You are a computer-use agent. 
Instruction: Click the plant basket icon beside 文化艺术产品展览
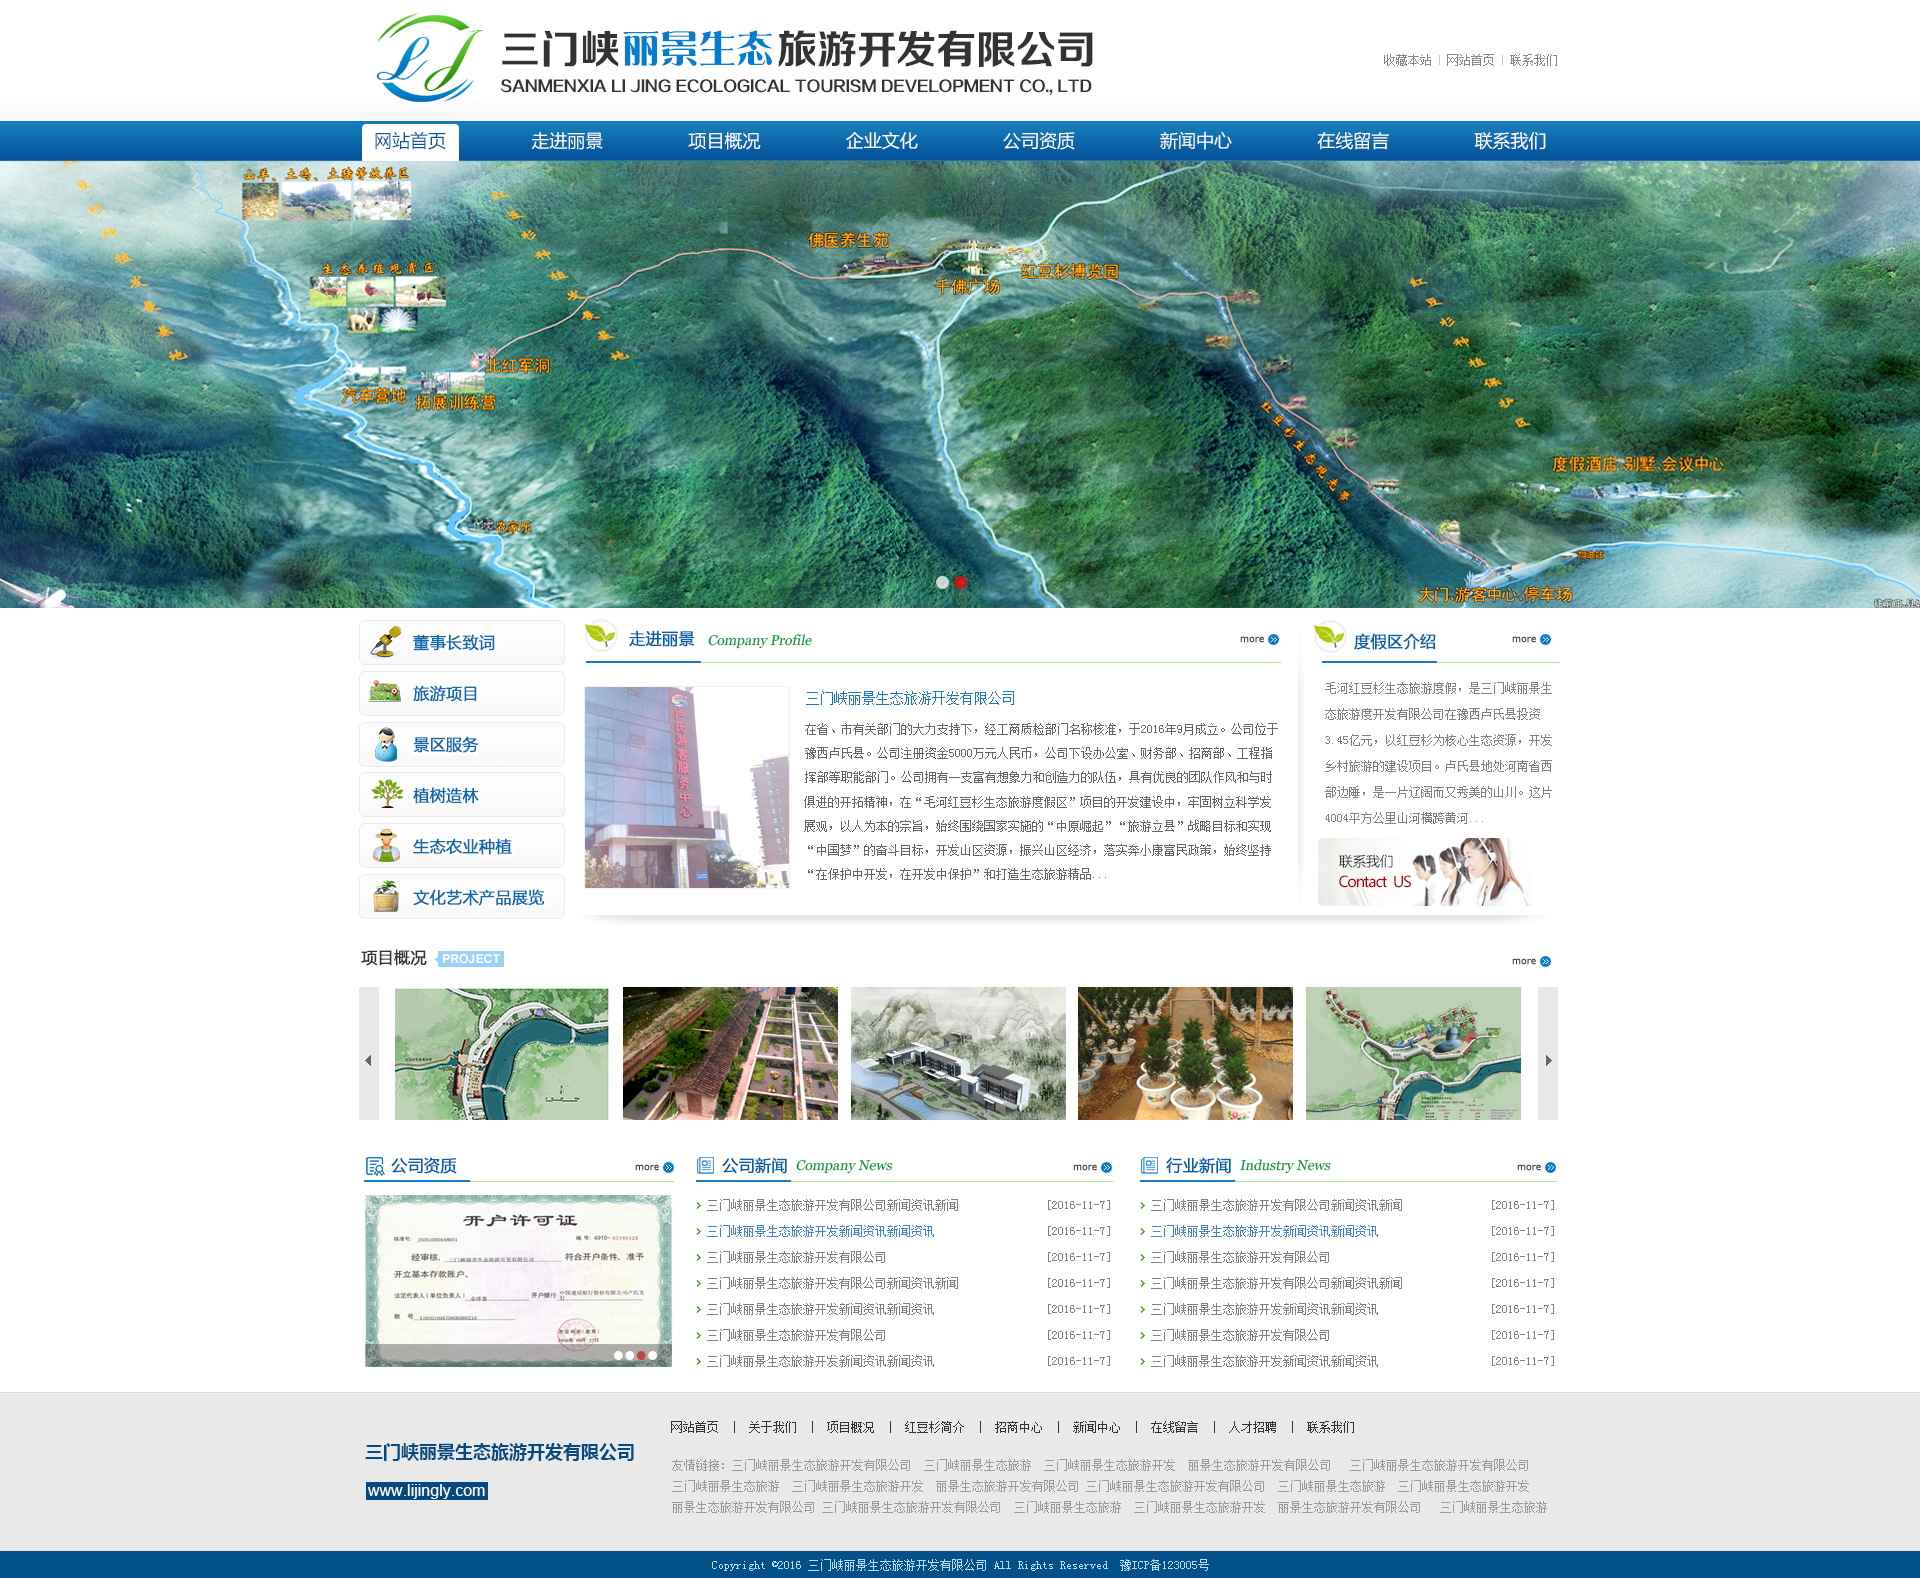click(386, 897)
